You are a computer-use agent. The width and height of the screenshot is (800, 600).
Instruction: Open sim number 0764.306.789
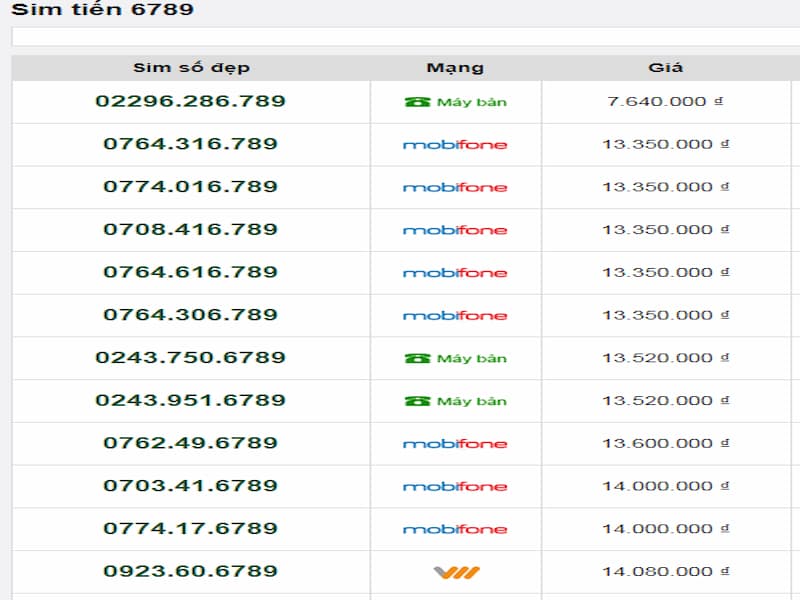pos(190,315)
